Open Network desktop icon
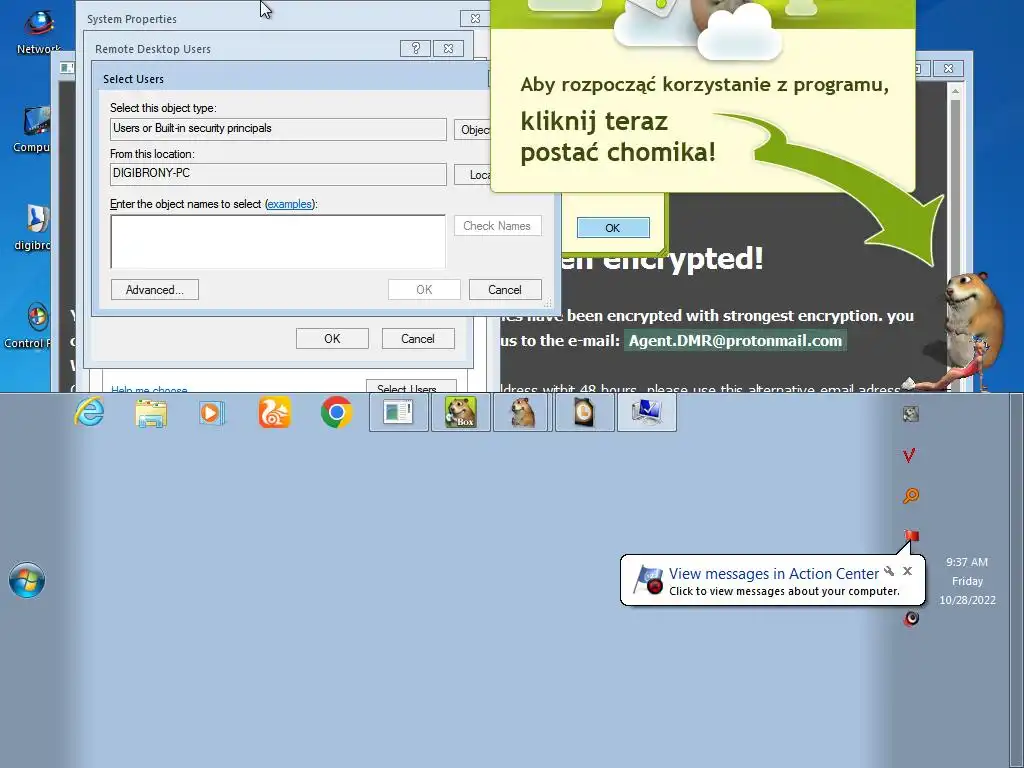The height and width of the screenshot is (768, 1024). pyautogui.click(x=39, y=31)
